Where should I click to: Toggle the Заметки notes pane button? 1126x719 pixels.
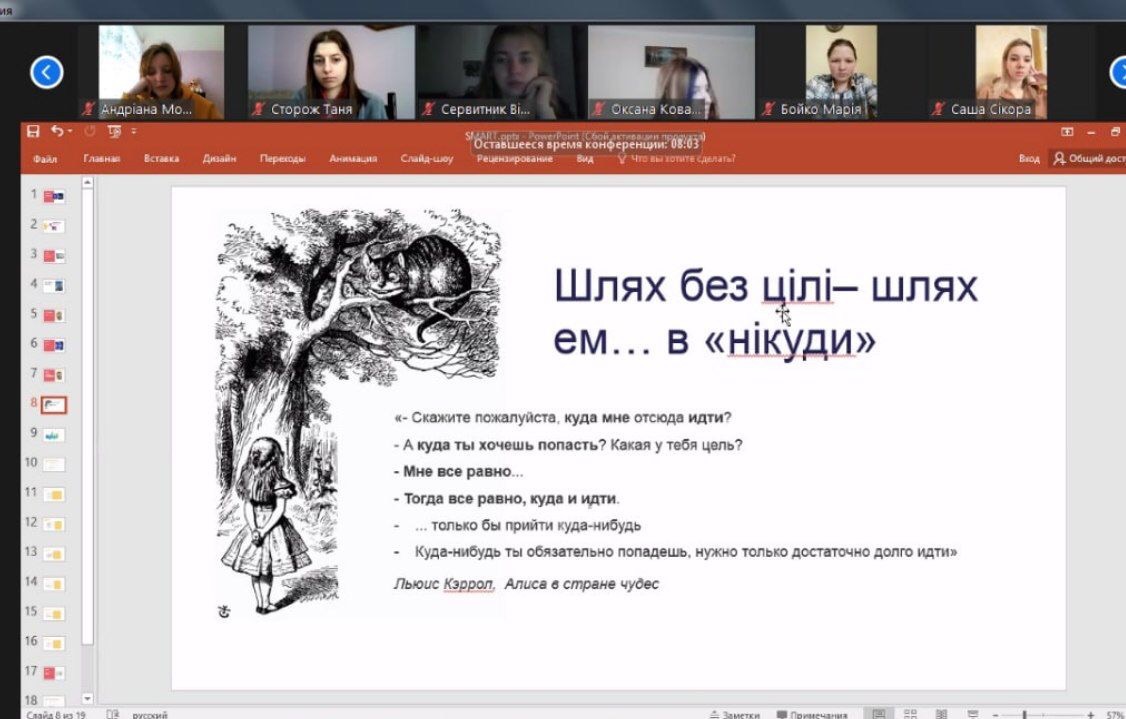734,715
